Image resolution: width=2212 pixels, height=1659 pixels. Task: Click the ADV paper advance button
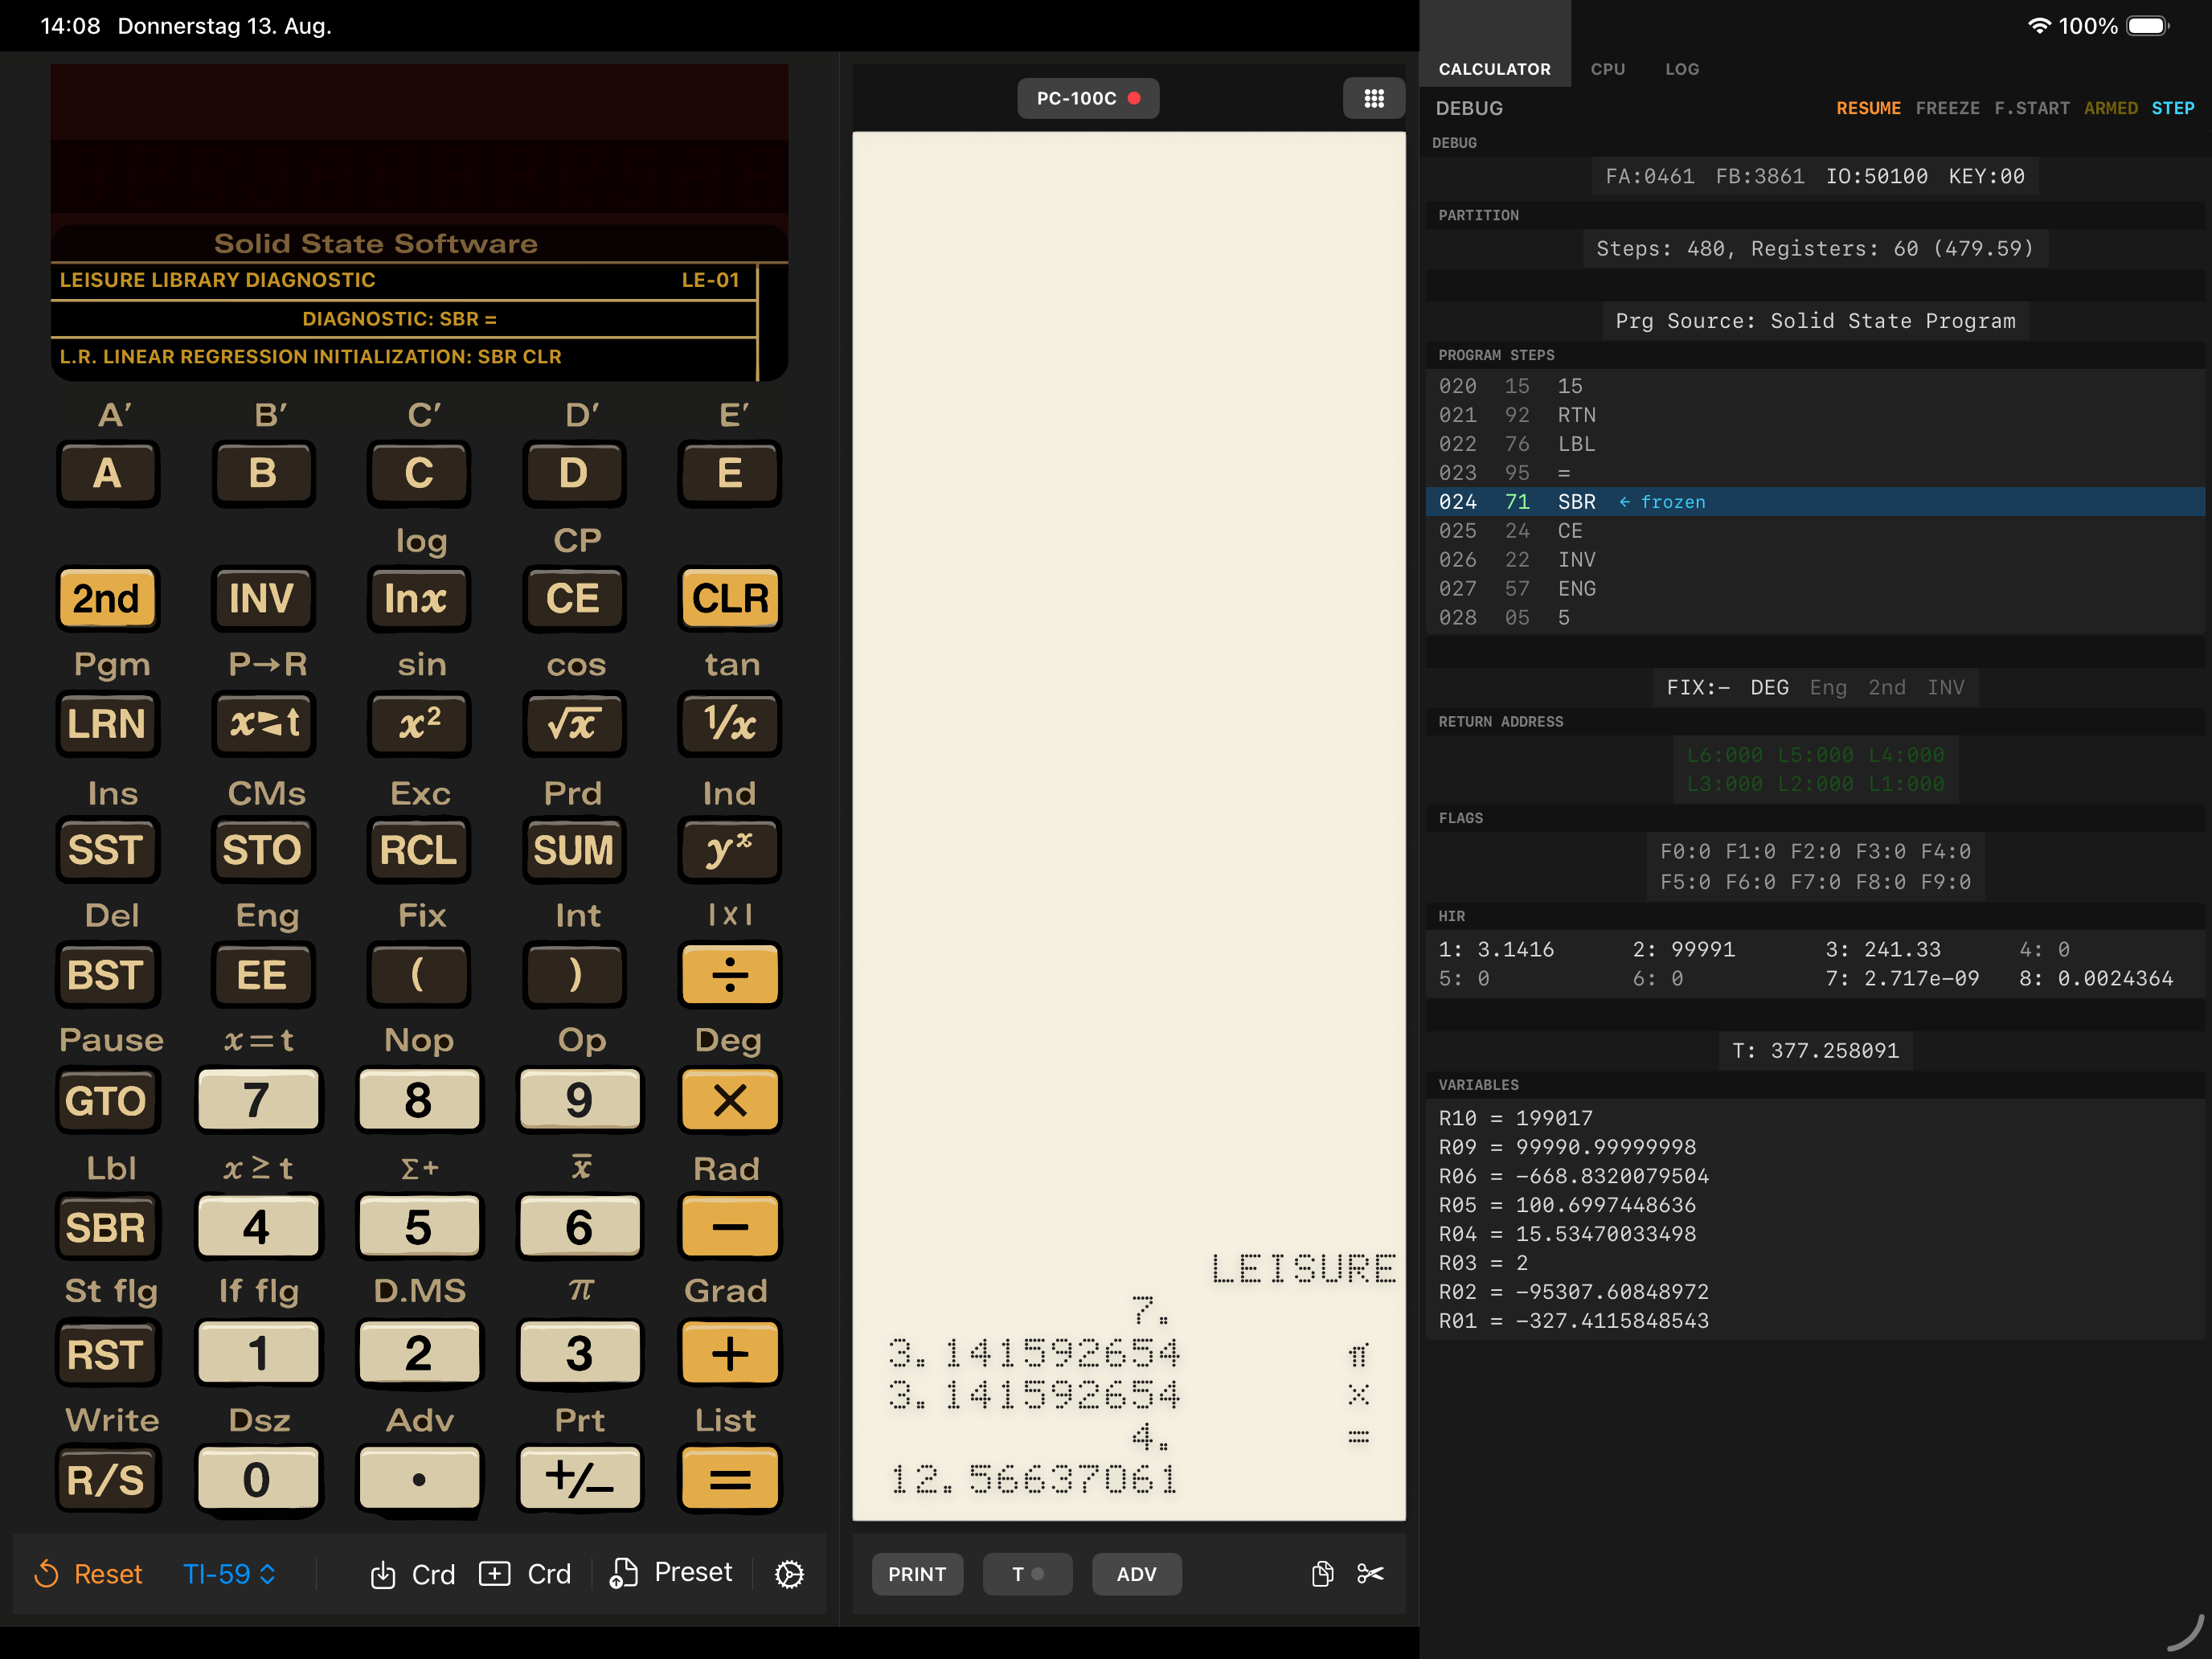1136,1574
